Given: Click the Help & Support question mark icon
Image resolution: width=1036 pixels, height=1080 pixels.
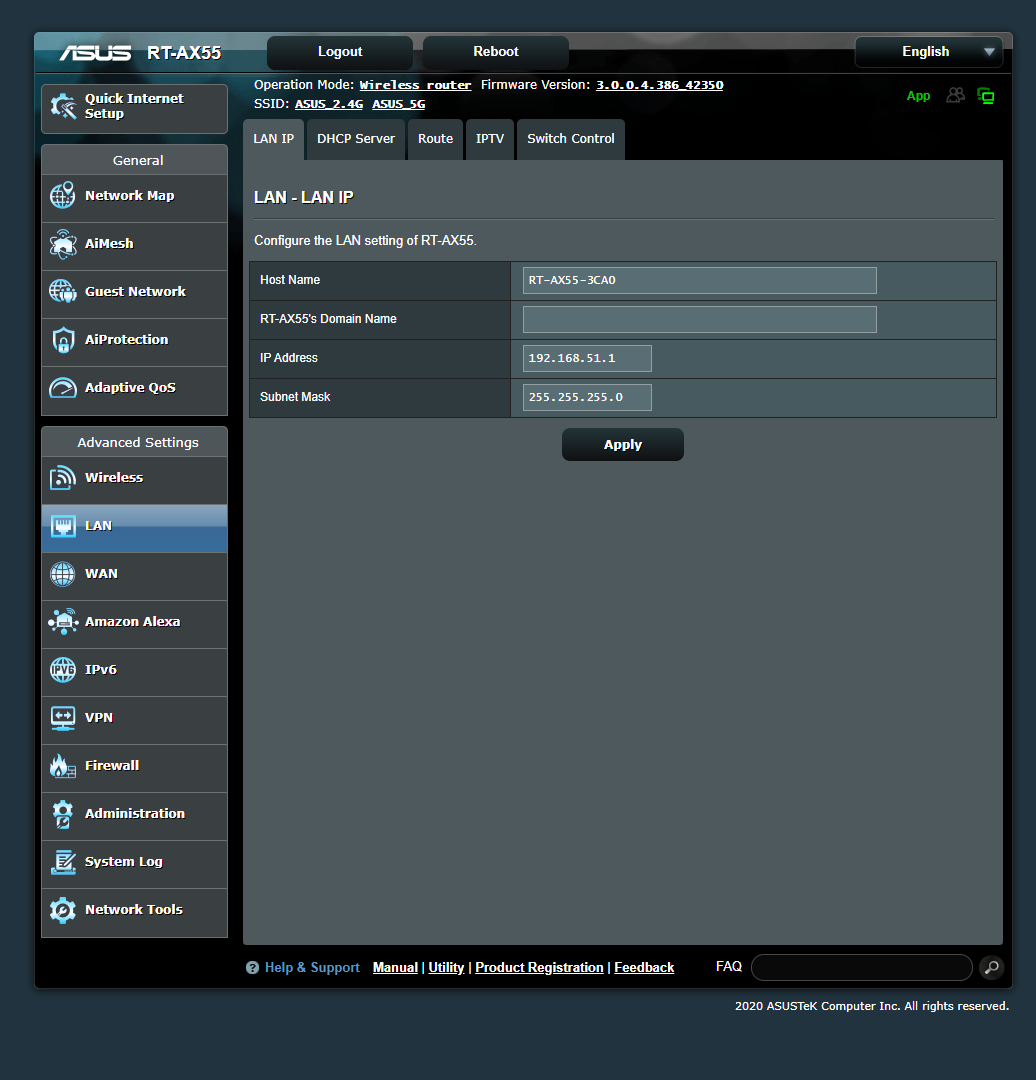Looking at the screenshot, I should click(252, 968).
